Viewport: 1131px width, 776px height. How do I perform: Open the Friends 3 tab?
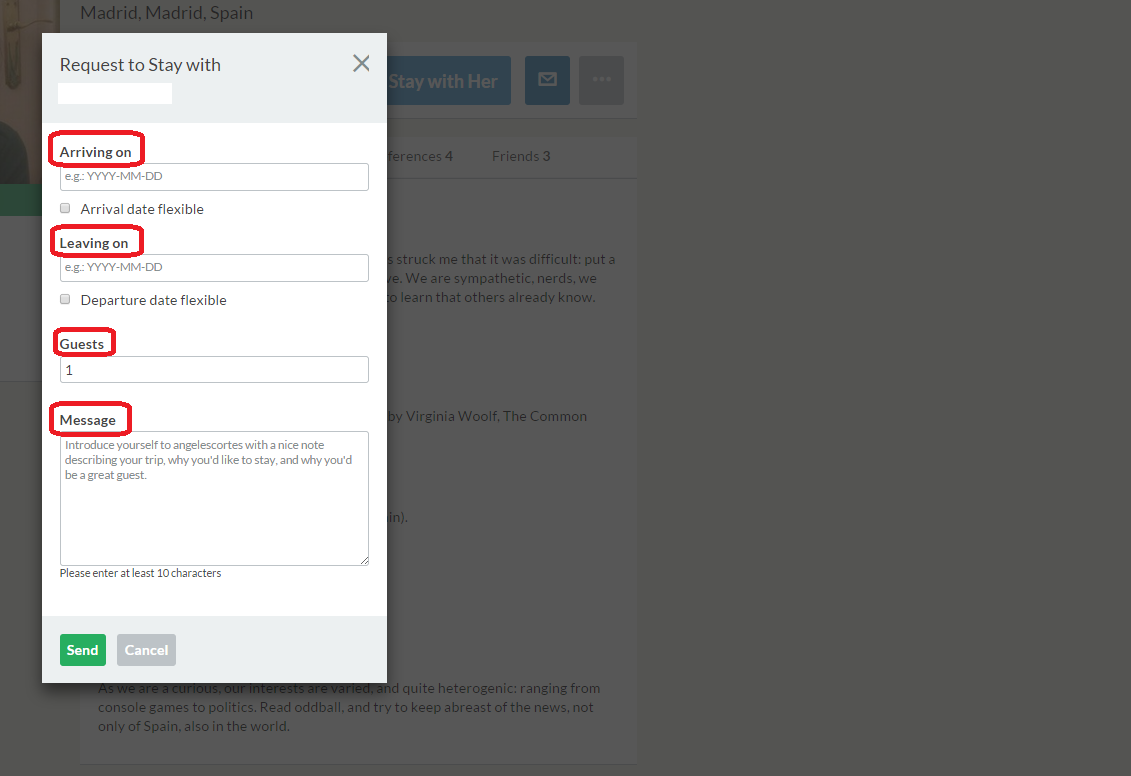pos(521,156)
